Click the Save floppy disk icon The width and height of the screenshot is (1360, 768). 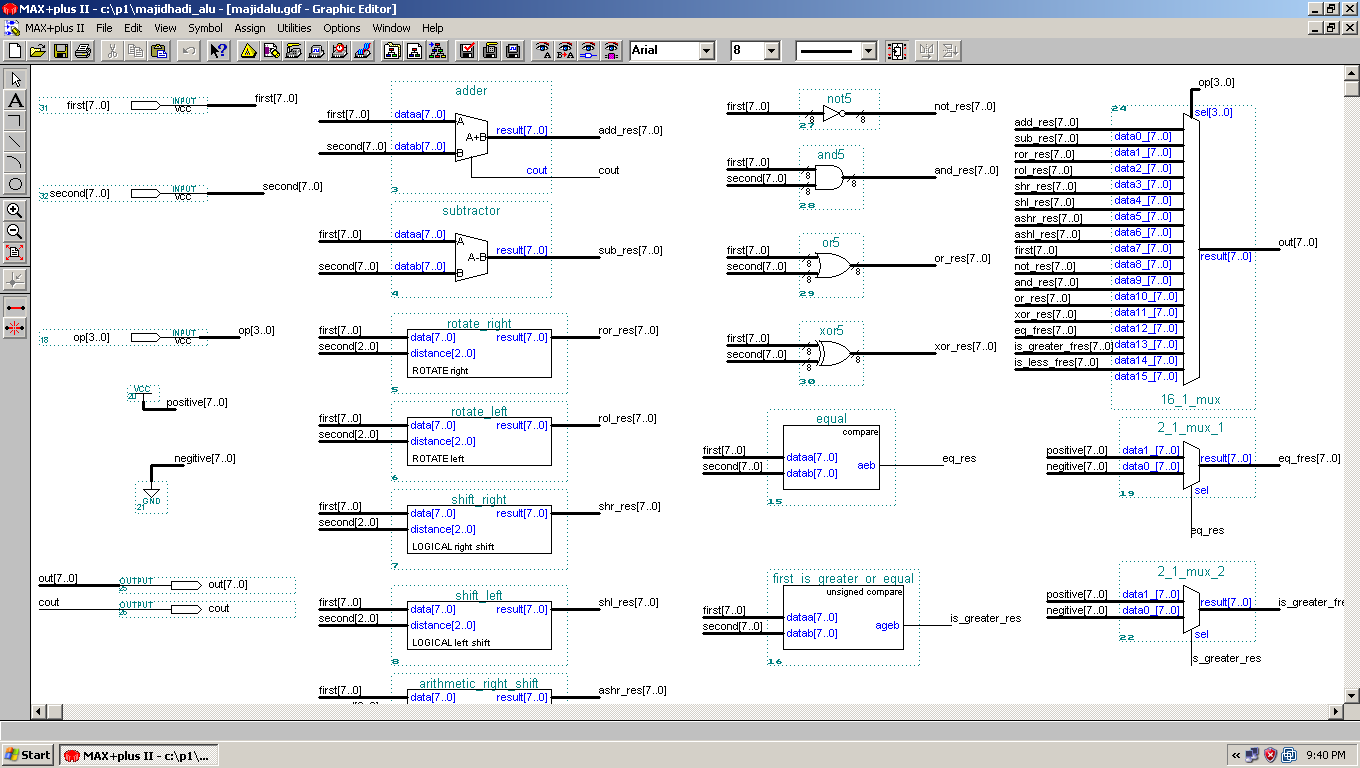coord(61,50)
